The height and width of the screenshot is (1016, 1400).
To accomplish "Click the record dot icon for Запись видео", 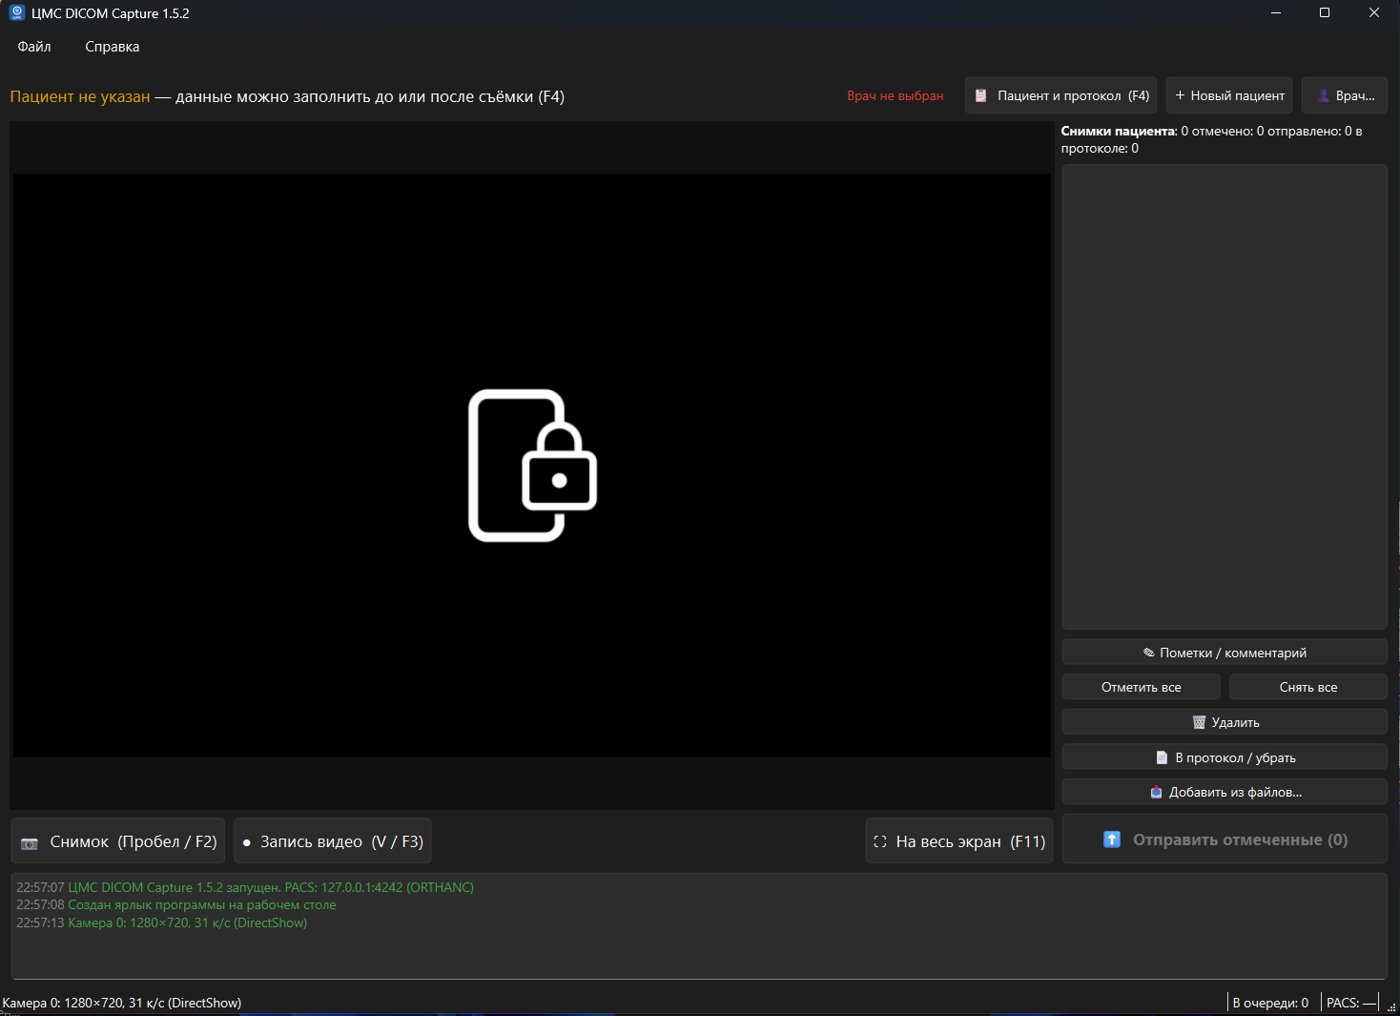I will coord(247,843).
